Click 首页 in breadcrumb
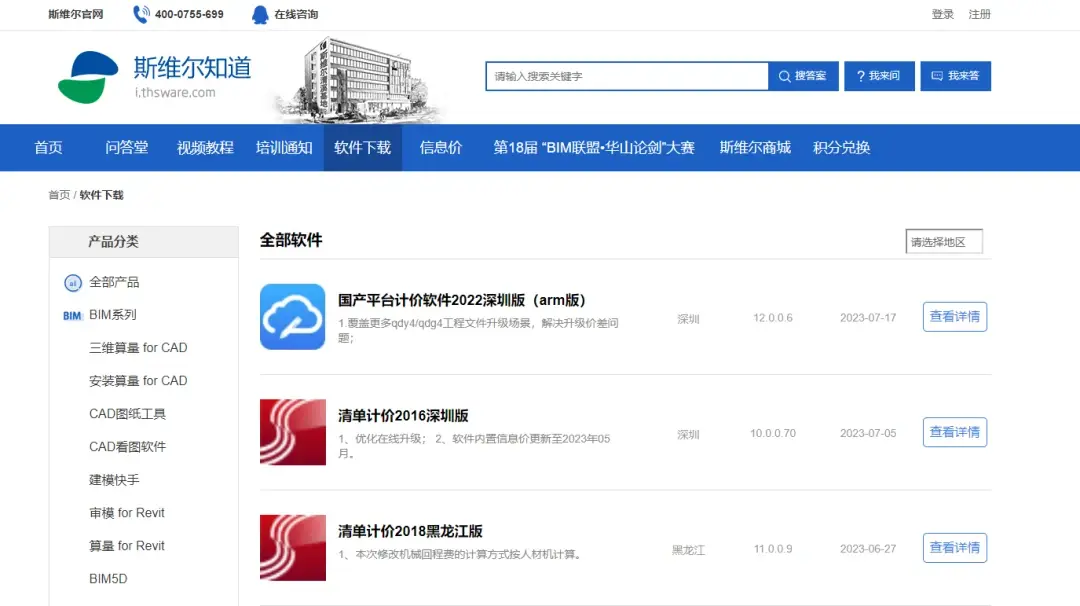 (x=59, y=195)
